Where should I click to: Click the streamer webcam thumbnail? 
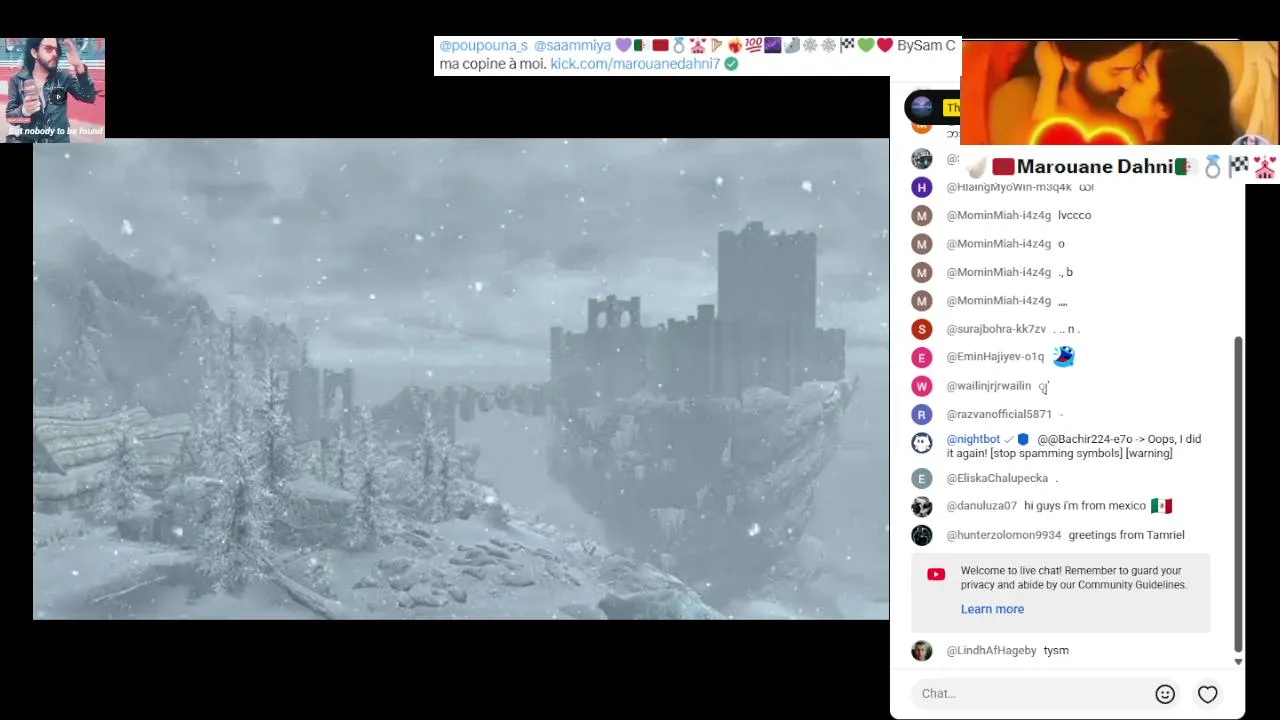(52, 90)
